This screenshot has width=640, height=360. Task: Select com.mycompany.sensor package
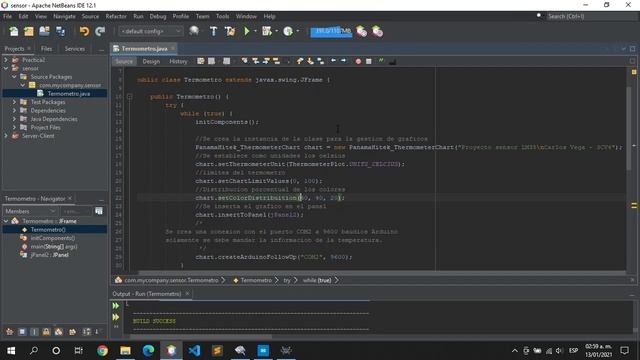click(x=70, y=85)
